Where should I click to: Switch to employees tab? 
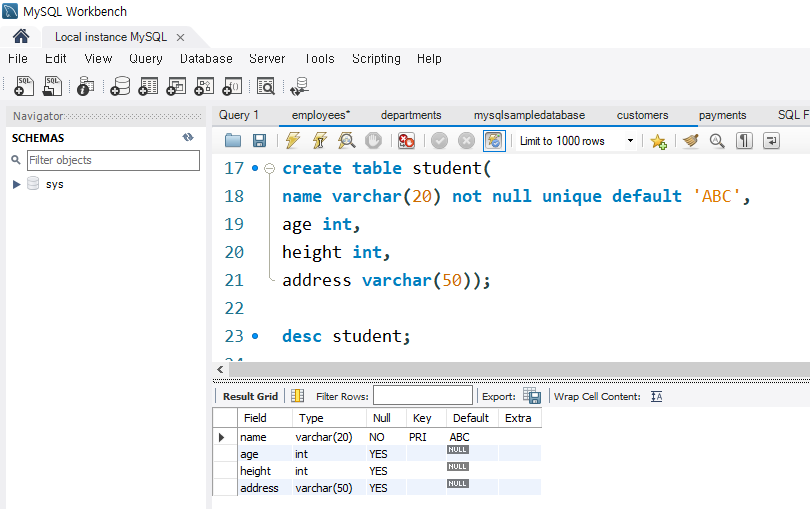point(321,115)
